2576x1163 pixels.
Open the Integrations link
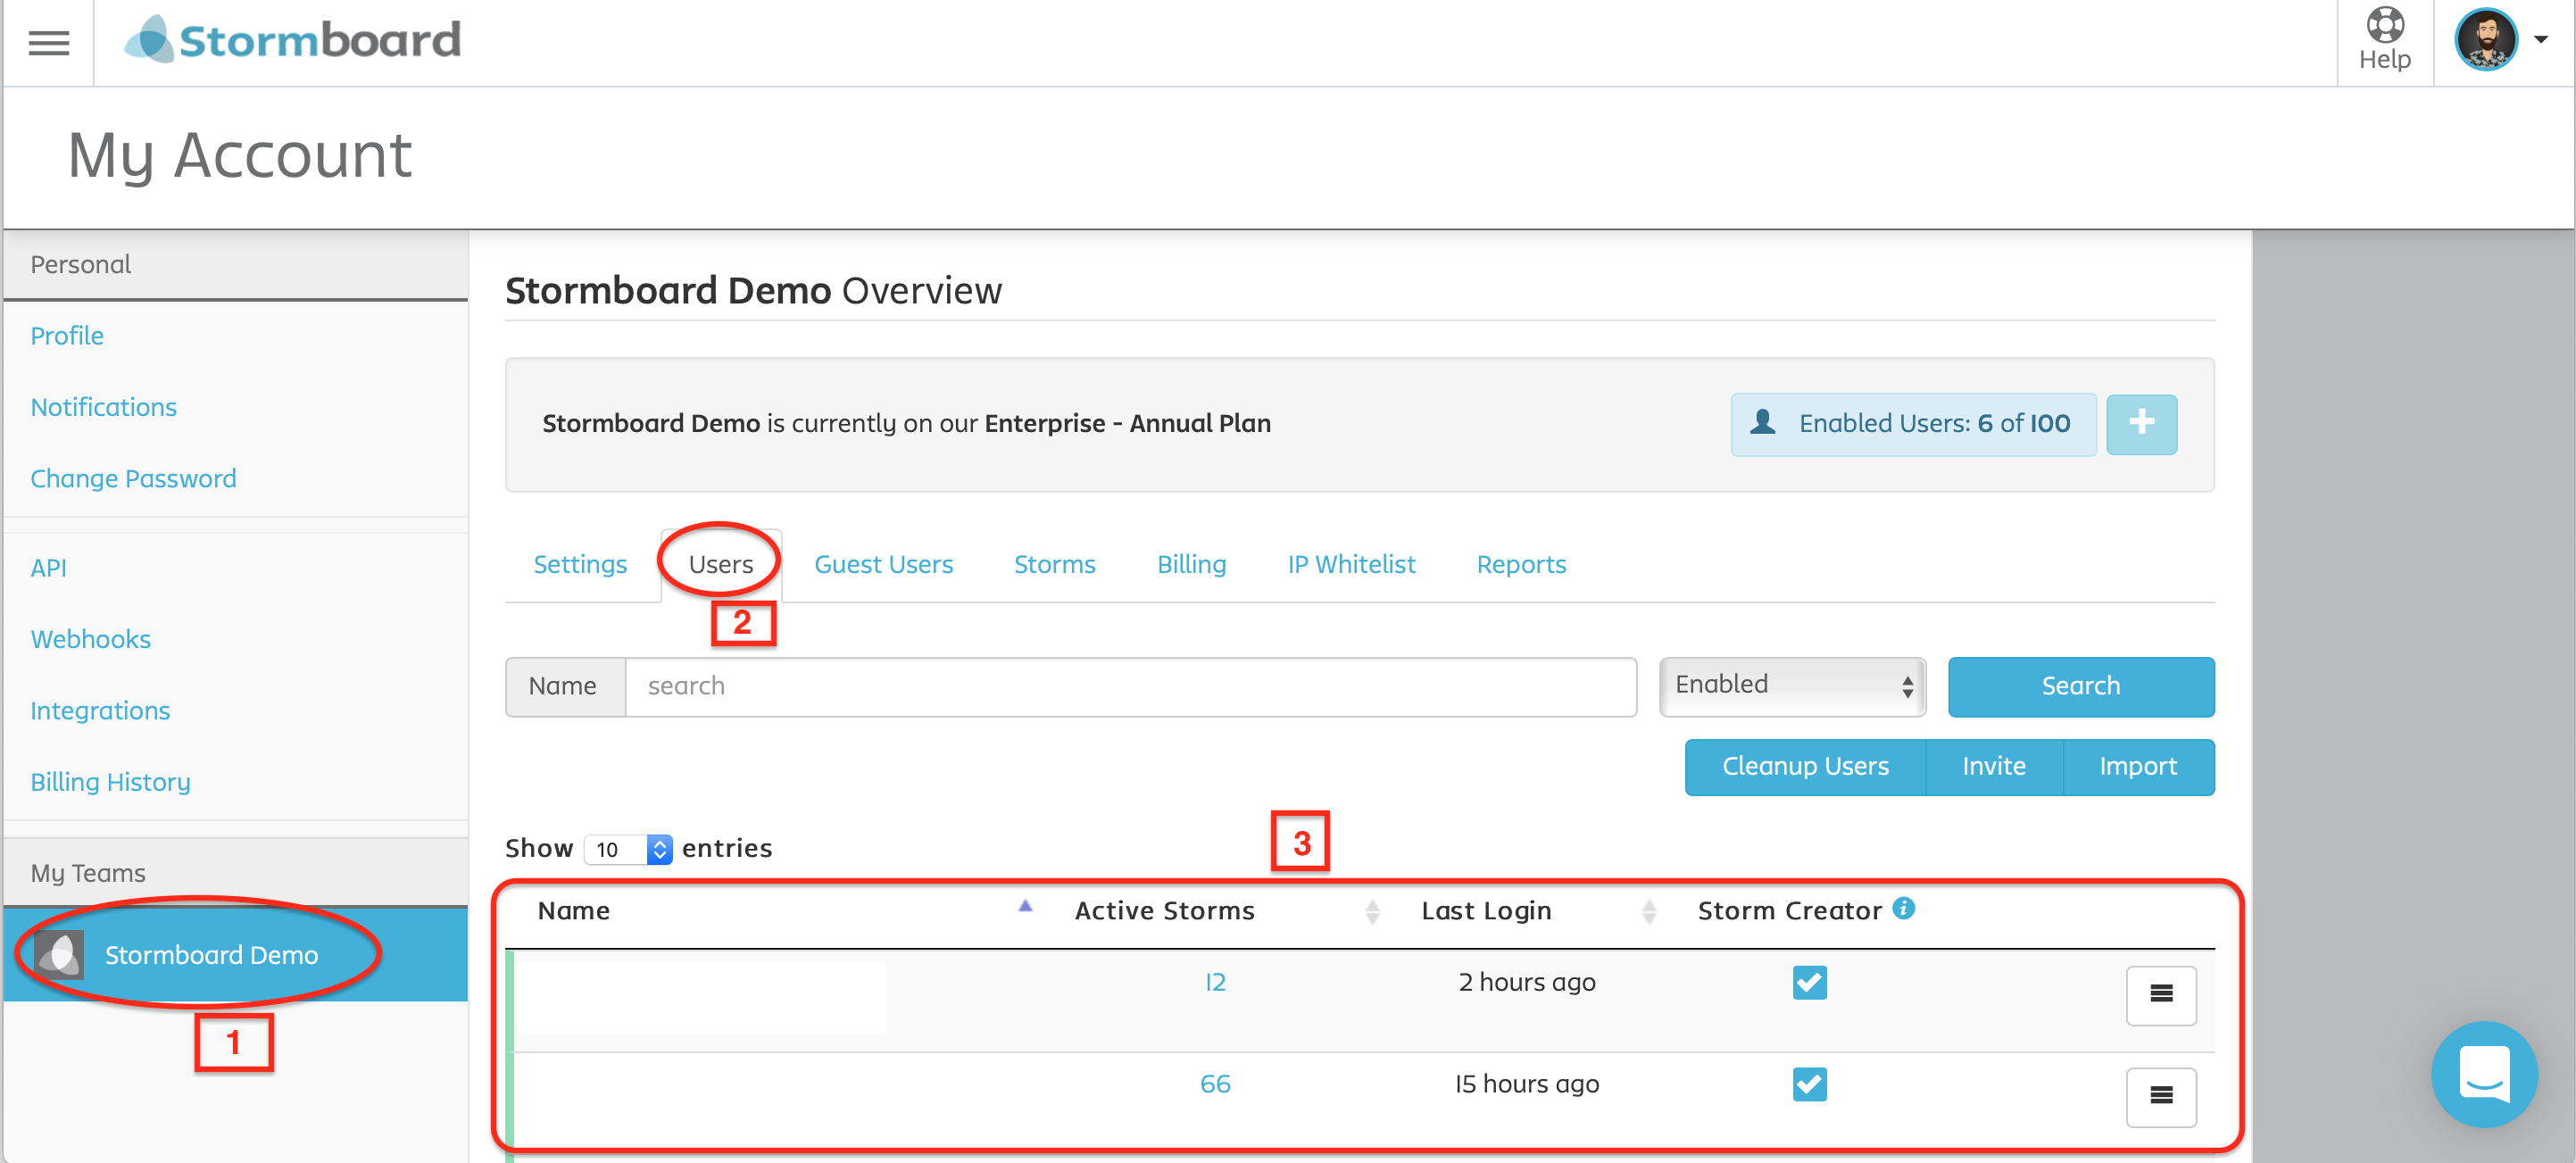point(100,710)
